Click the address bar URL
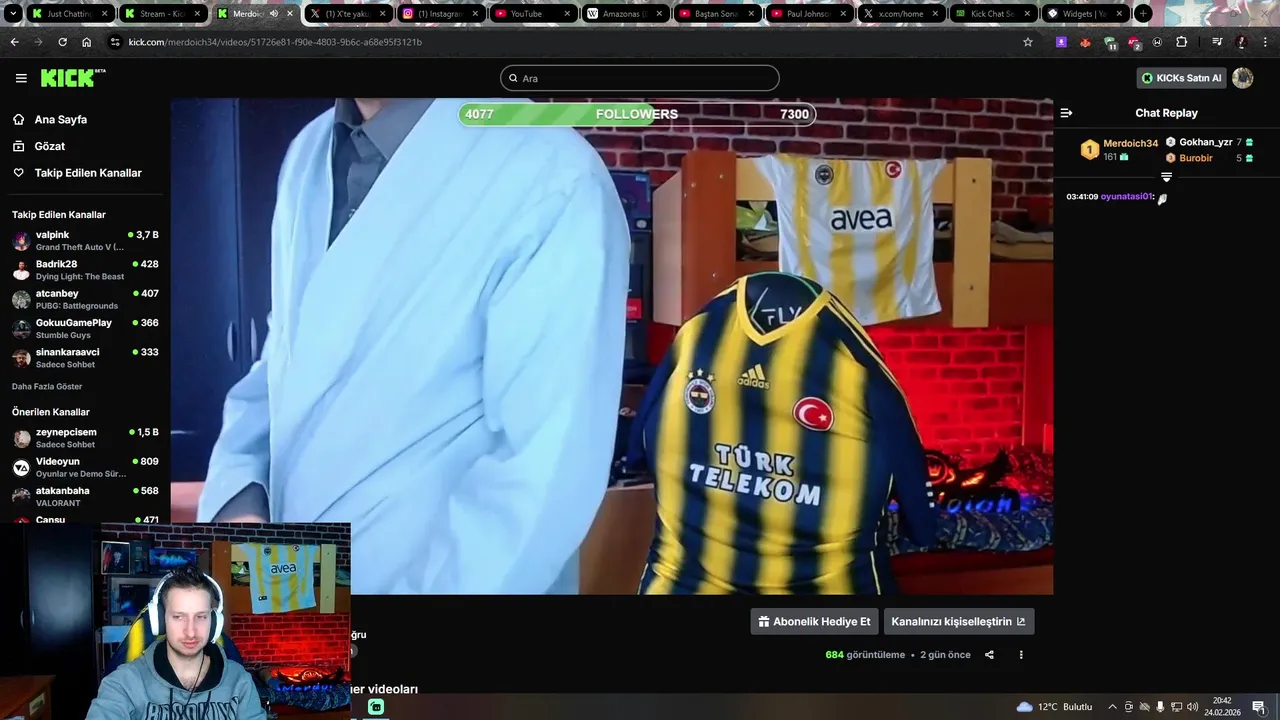Image resolution: width=1280 pixels, height=720 pixels. click(275, 42)
